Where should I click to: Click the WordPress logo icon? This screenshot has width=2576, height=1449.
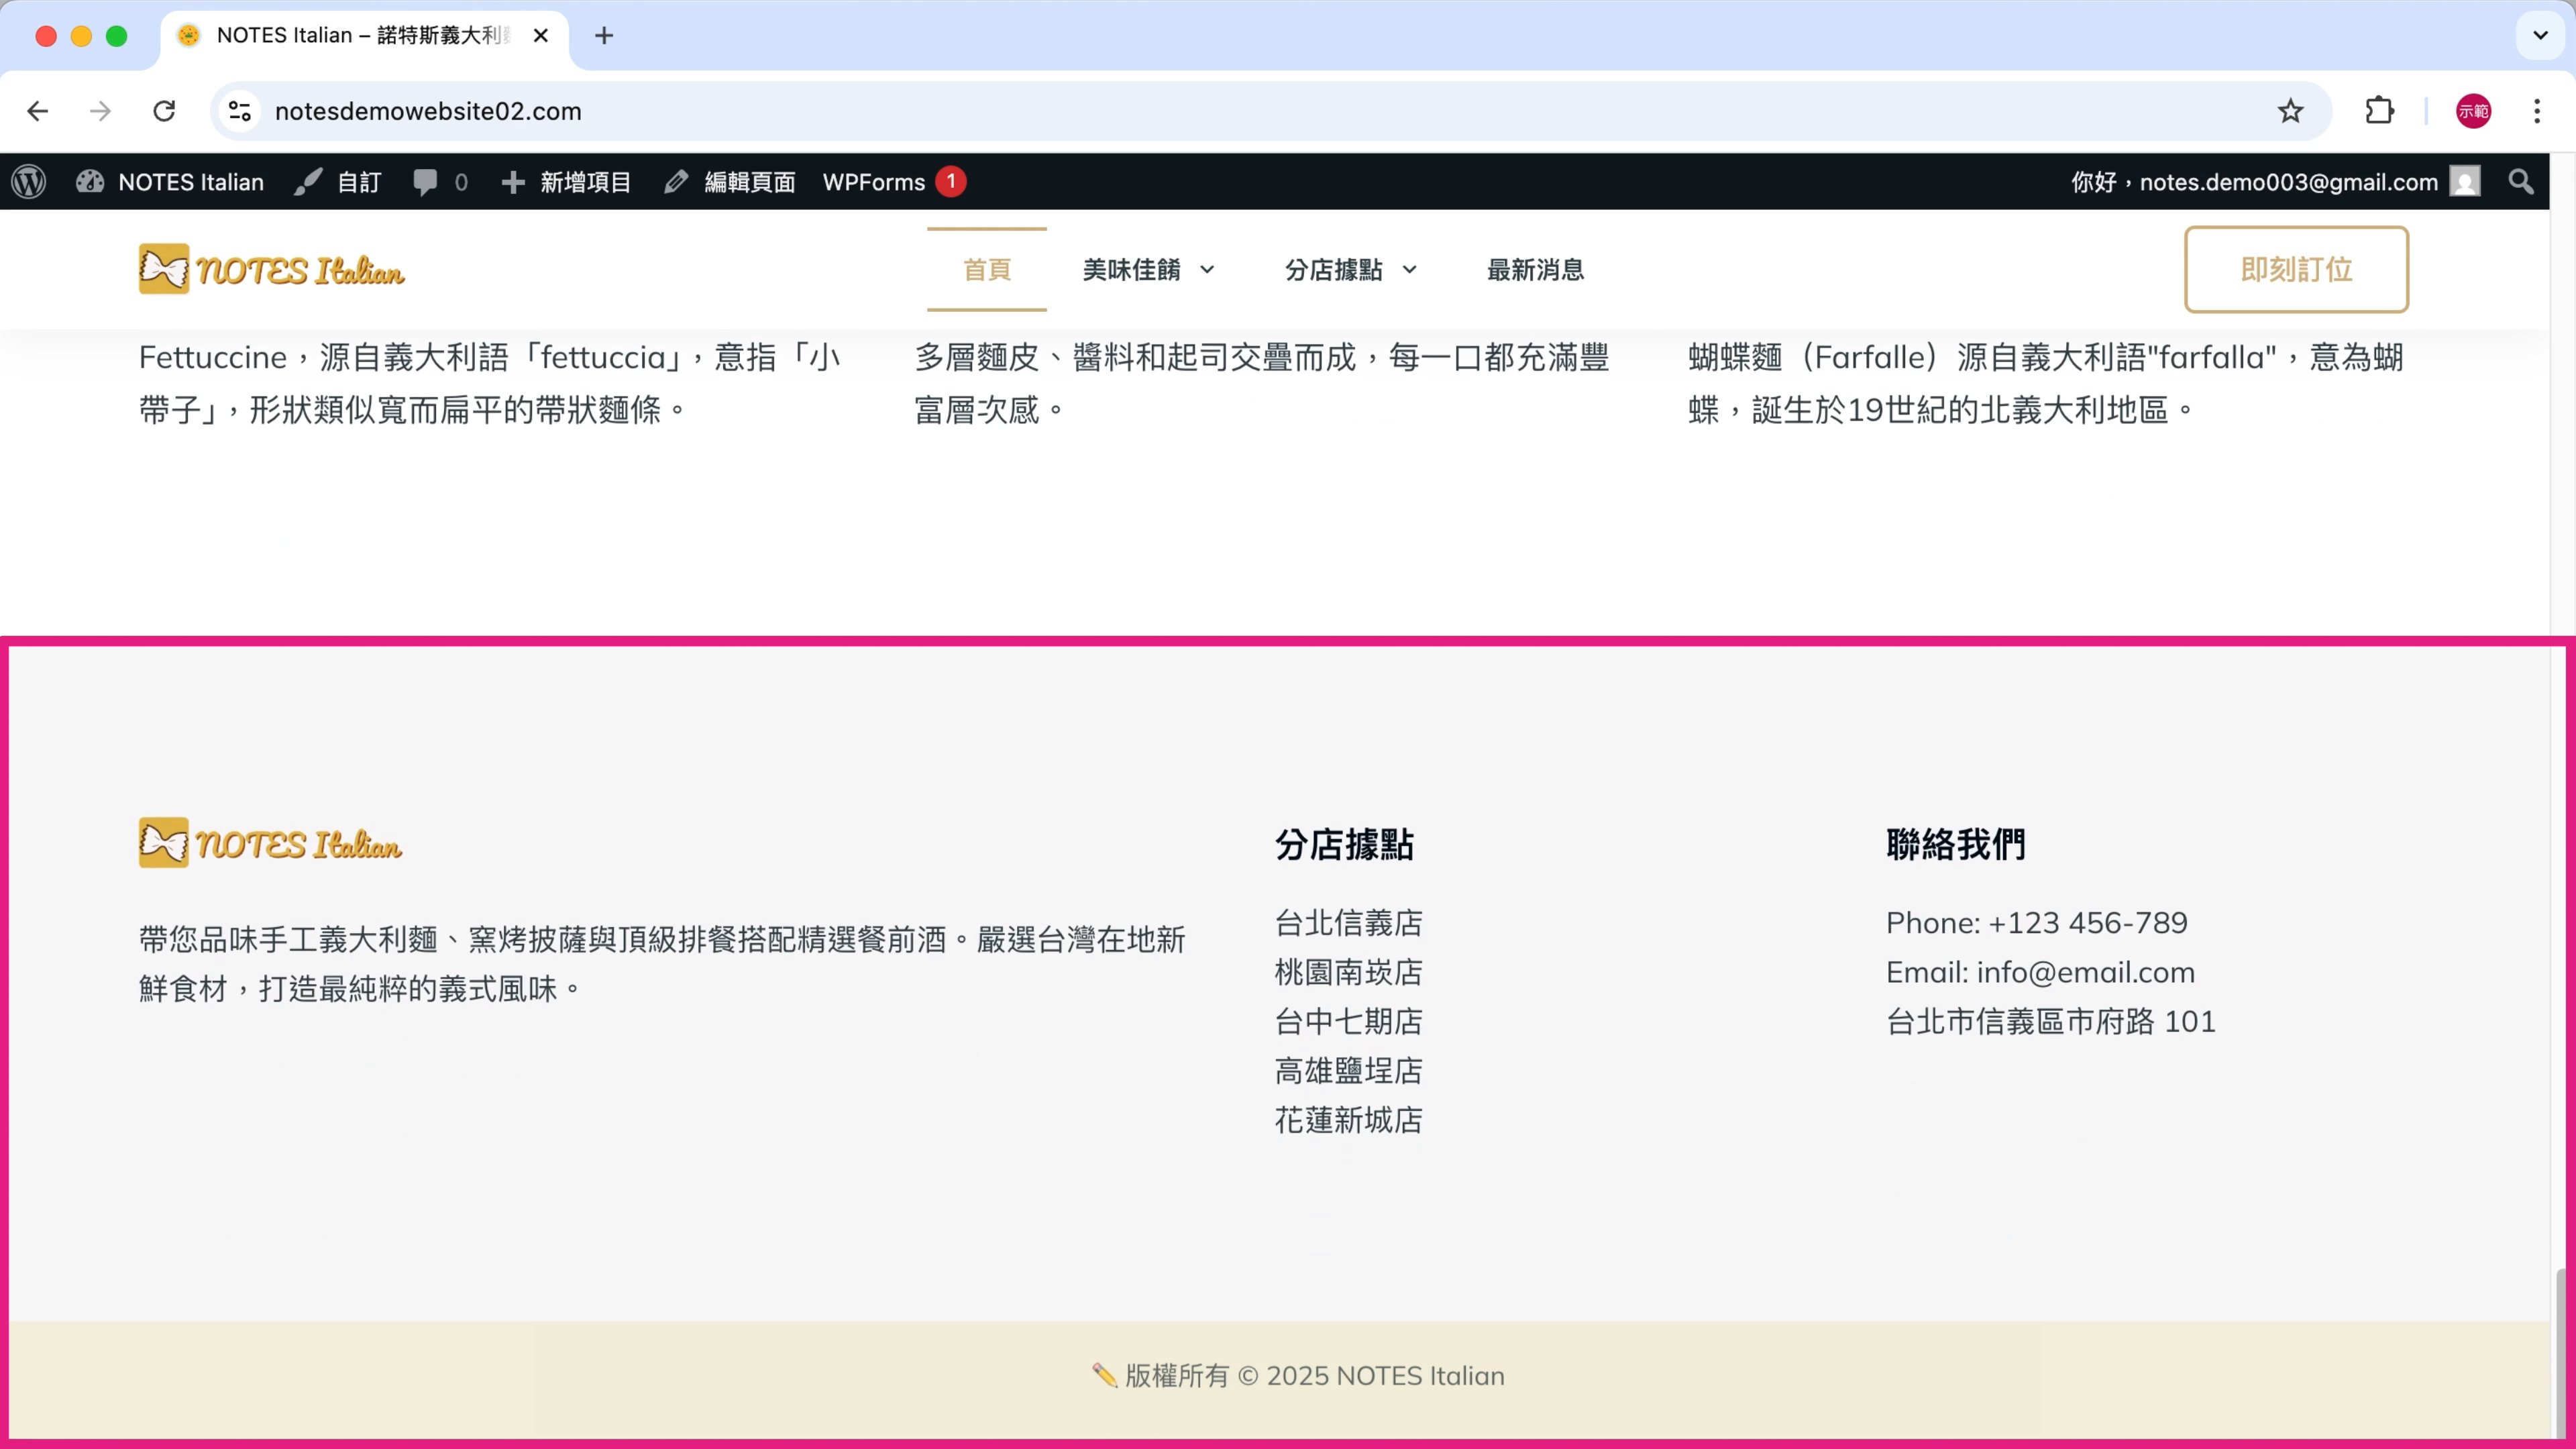[x=29, y=182]
